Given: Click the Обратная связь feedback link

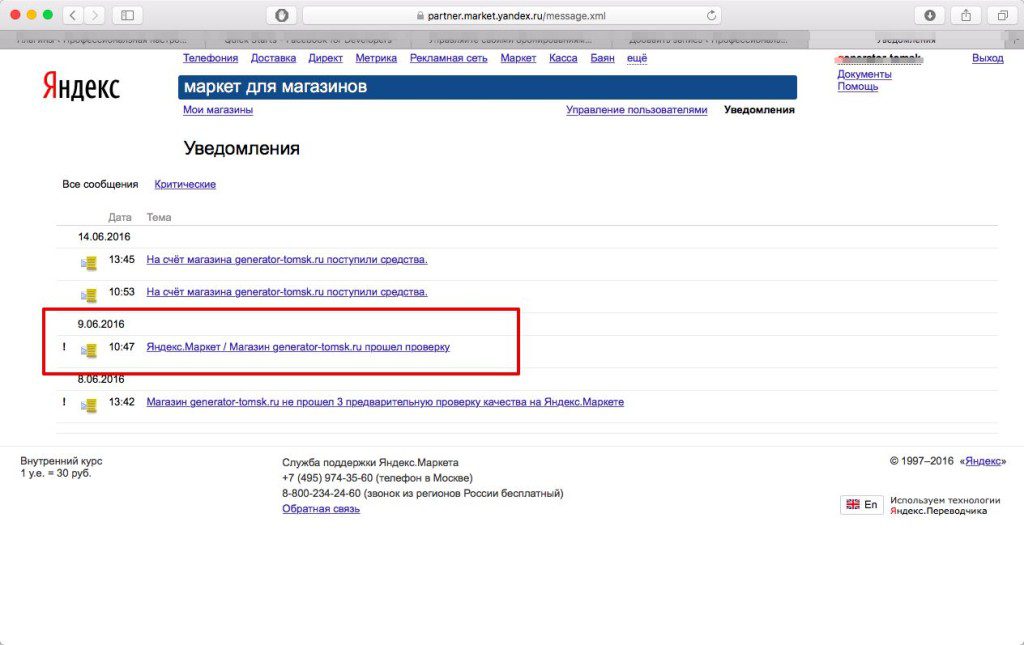Looking at the screenshot, I should 321,509.
